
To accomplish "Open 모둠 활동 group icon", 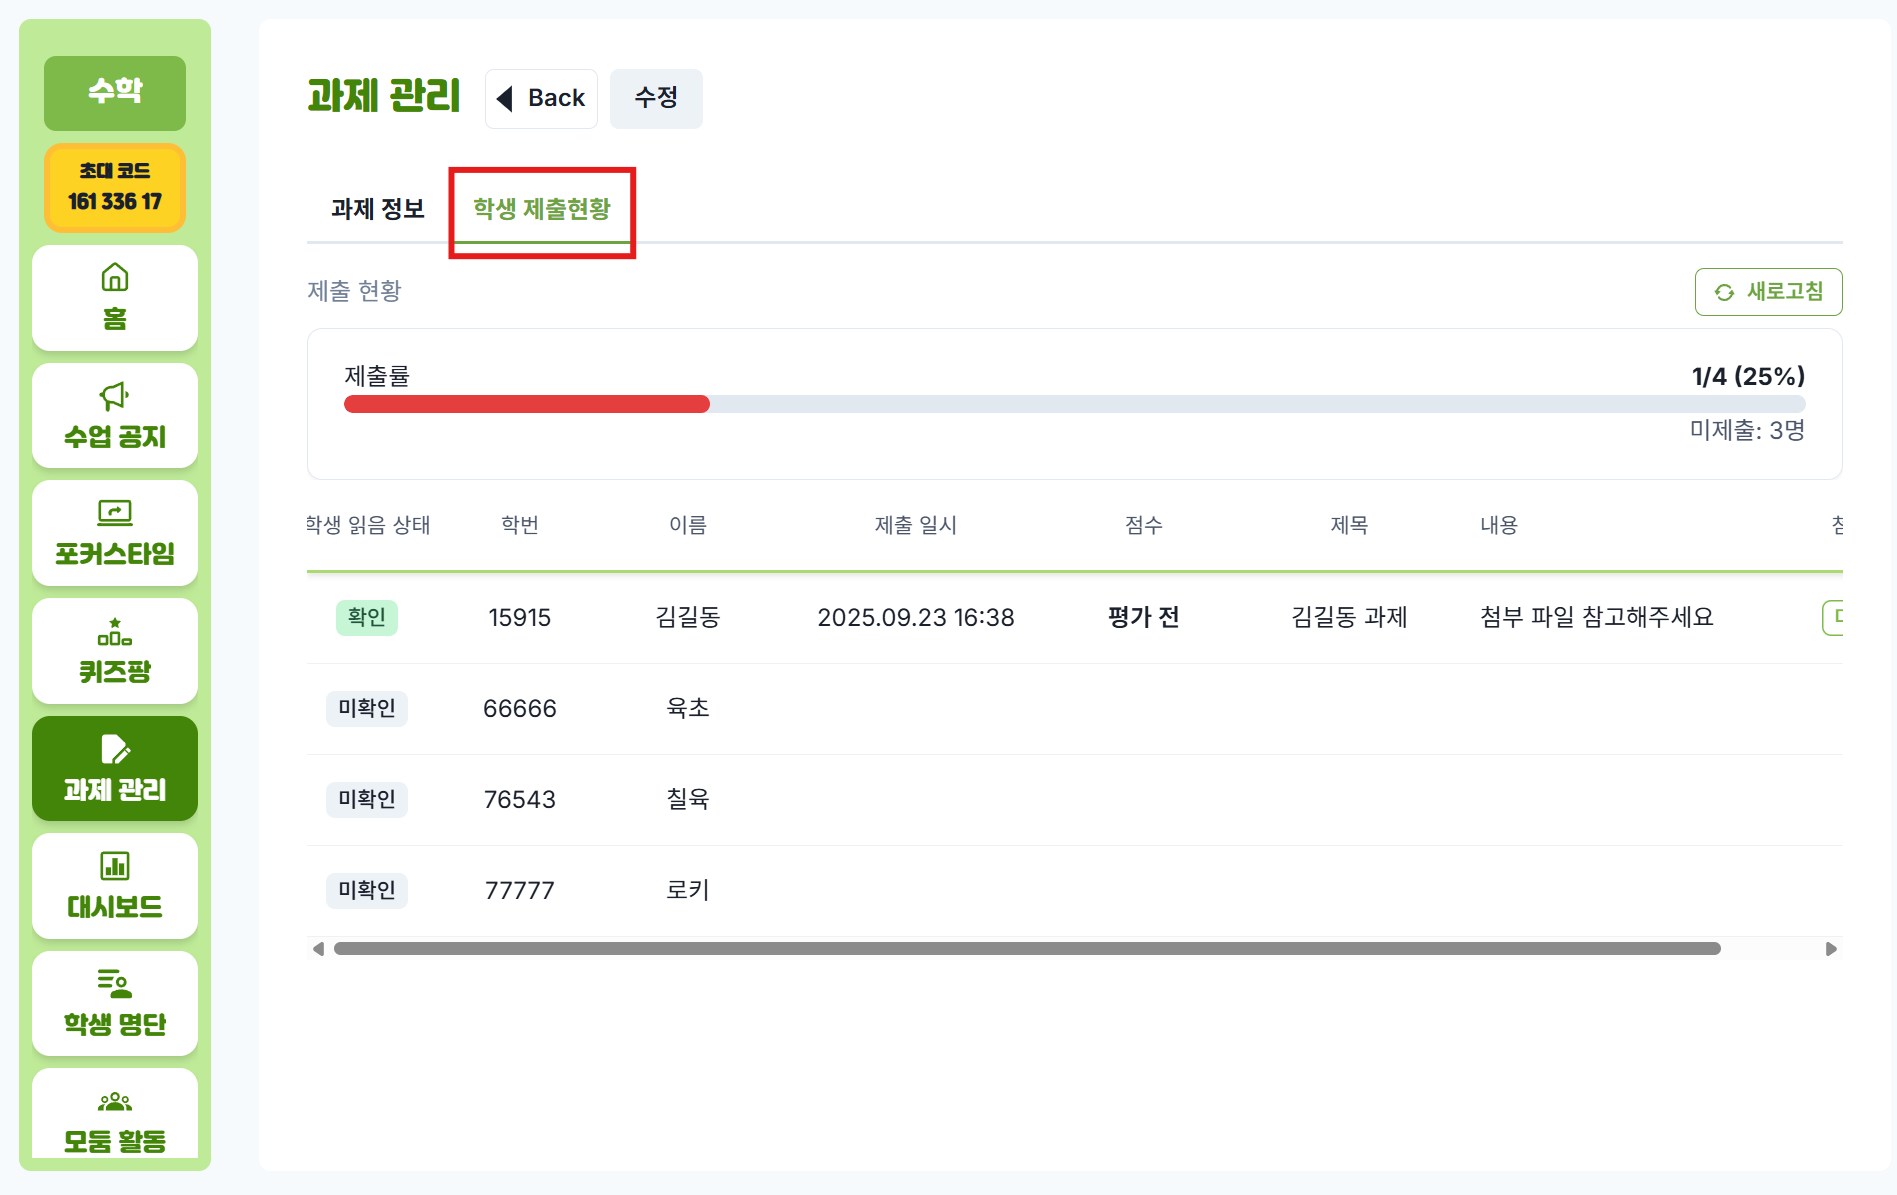I will tap(115, 1102).
